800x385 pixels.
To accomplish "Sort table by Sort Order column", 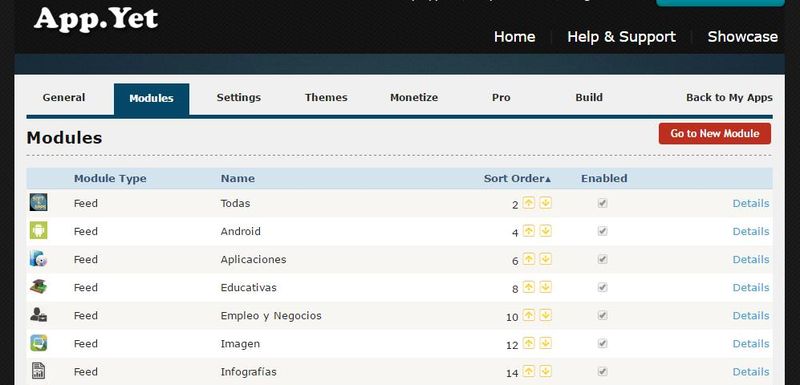I will tap(517, 178).
